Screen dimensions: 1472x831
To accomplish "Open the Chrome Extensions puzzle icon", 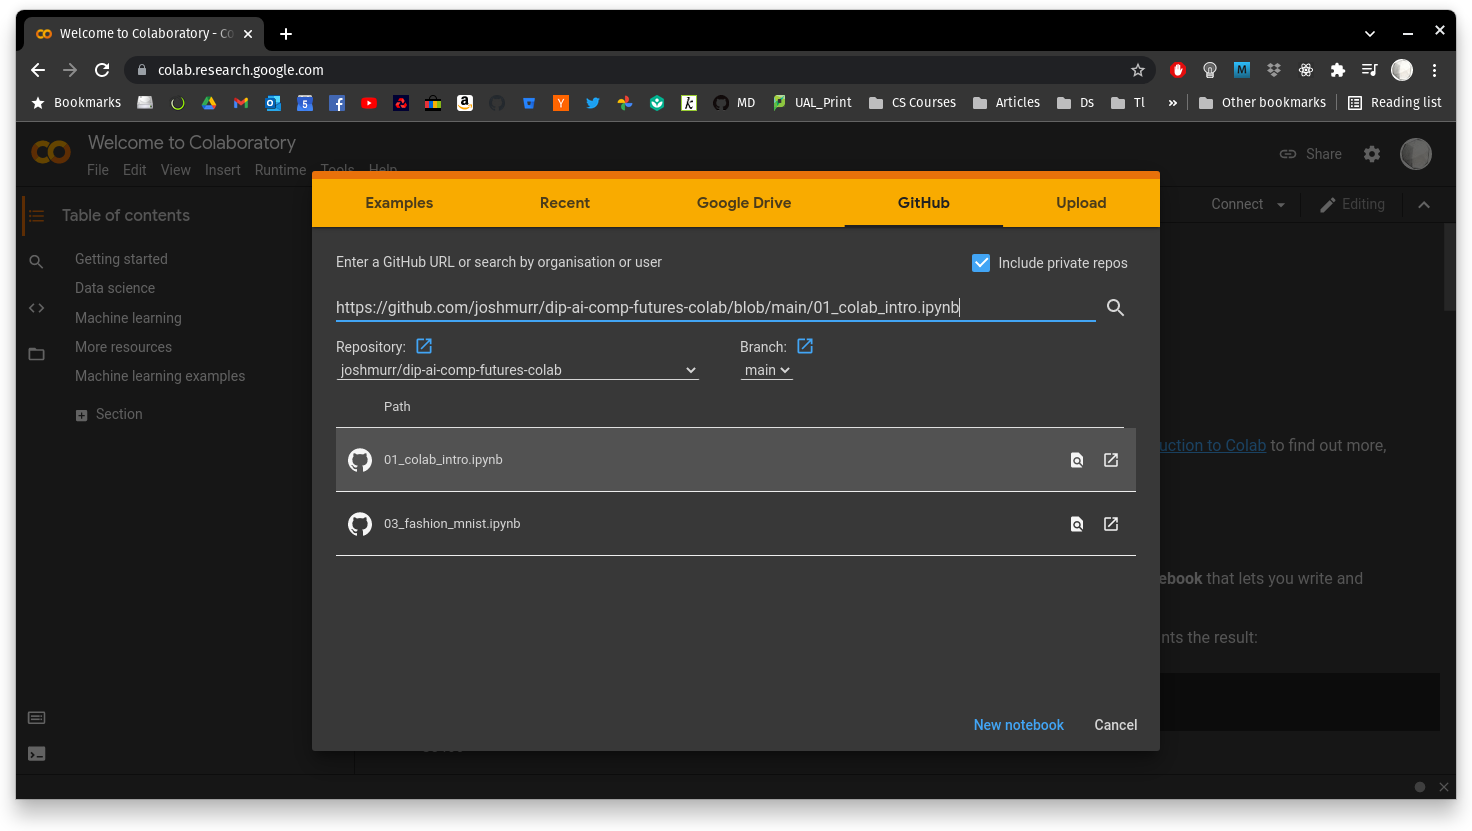I will click(1338, 70).
